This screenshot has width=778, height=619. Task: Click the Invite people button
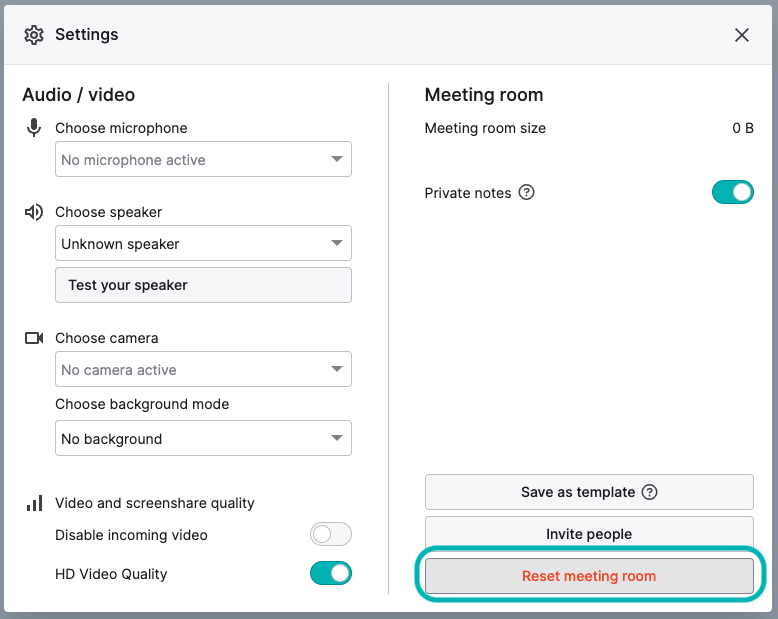pos(589,532)
